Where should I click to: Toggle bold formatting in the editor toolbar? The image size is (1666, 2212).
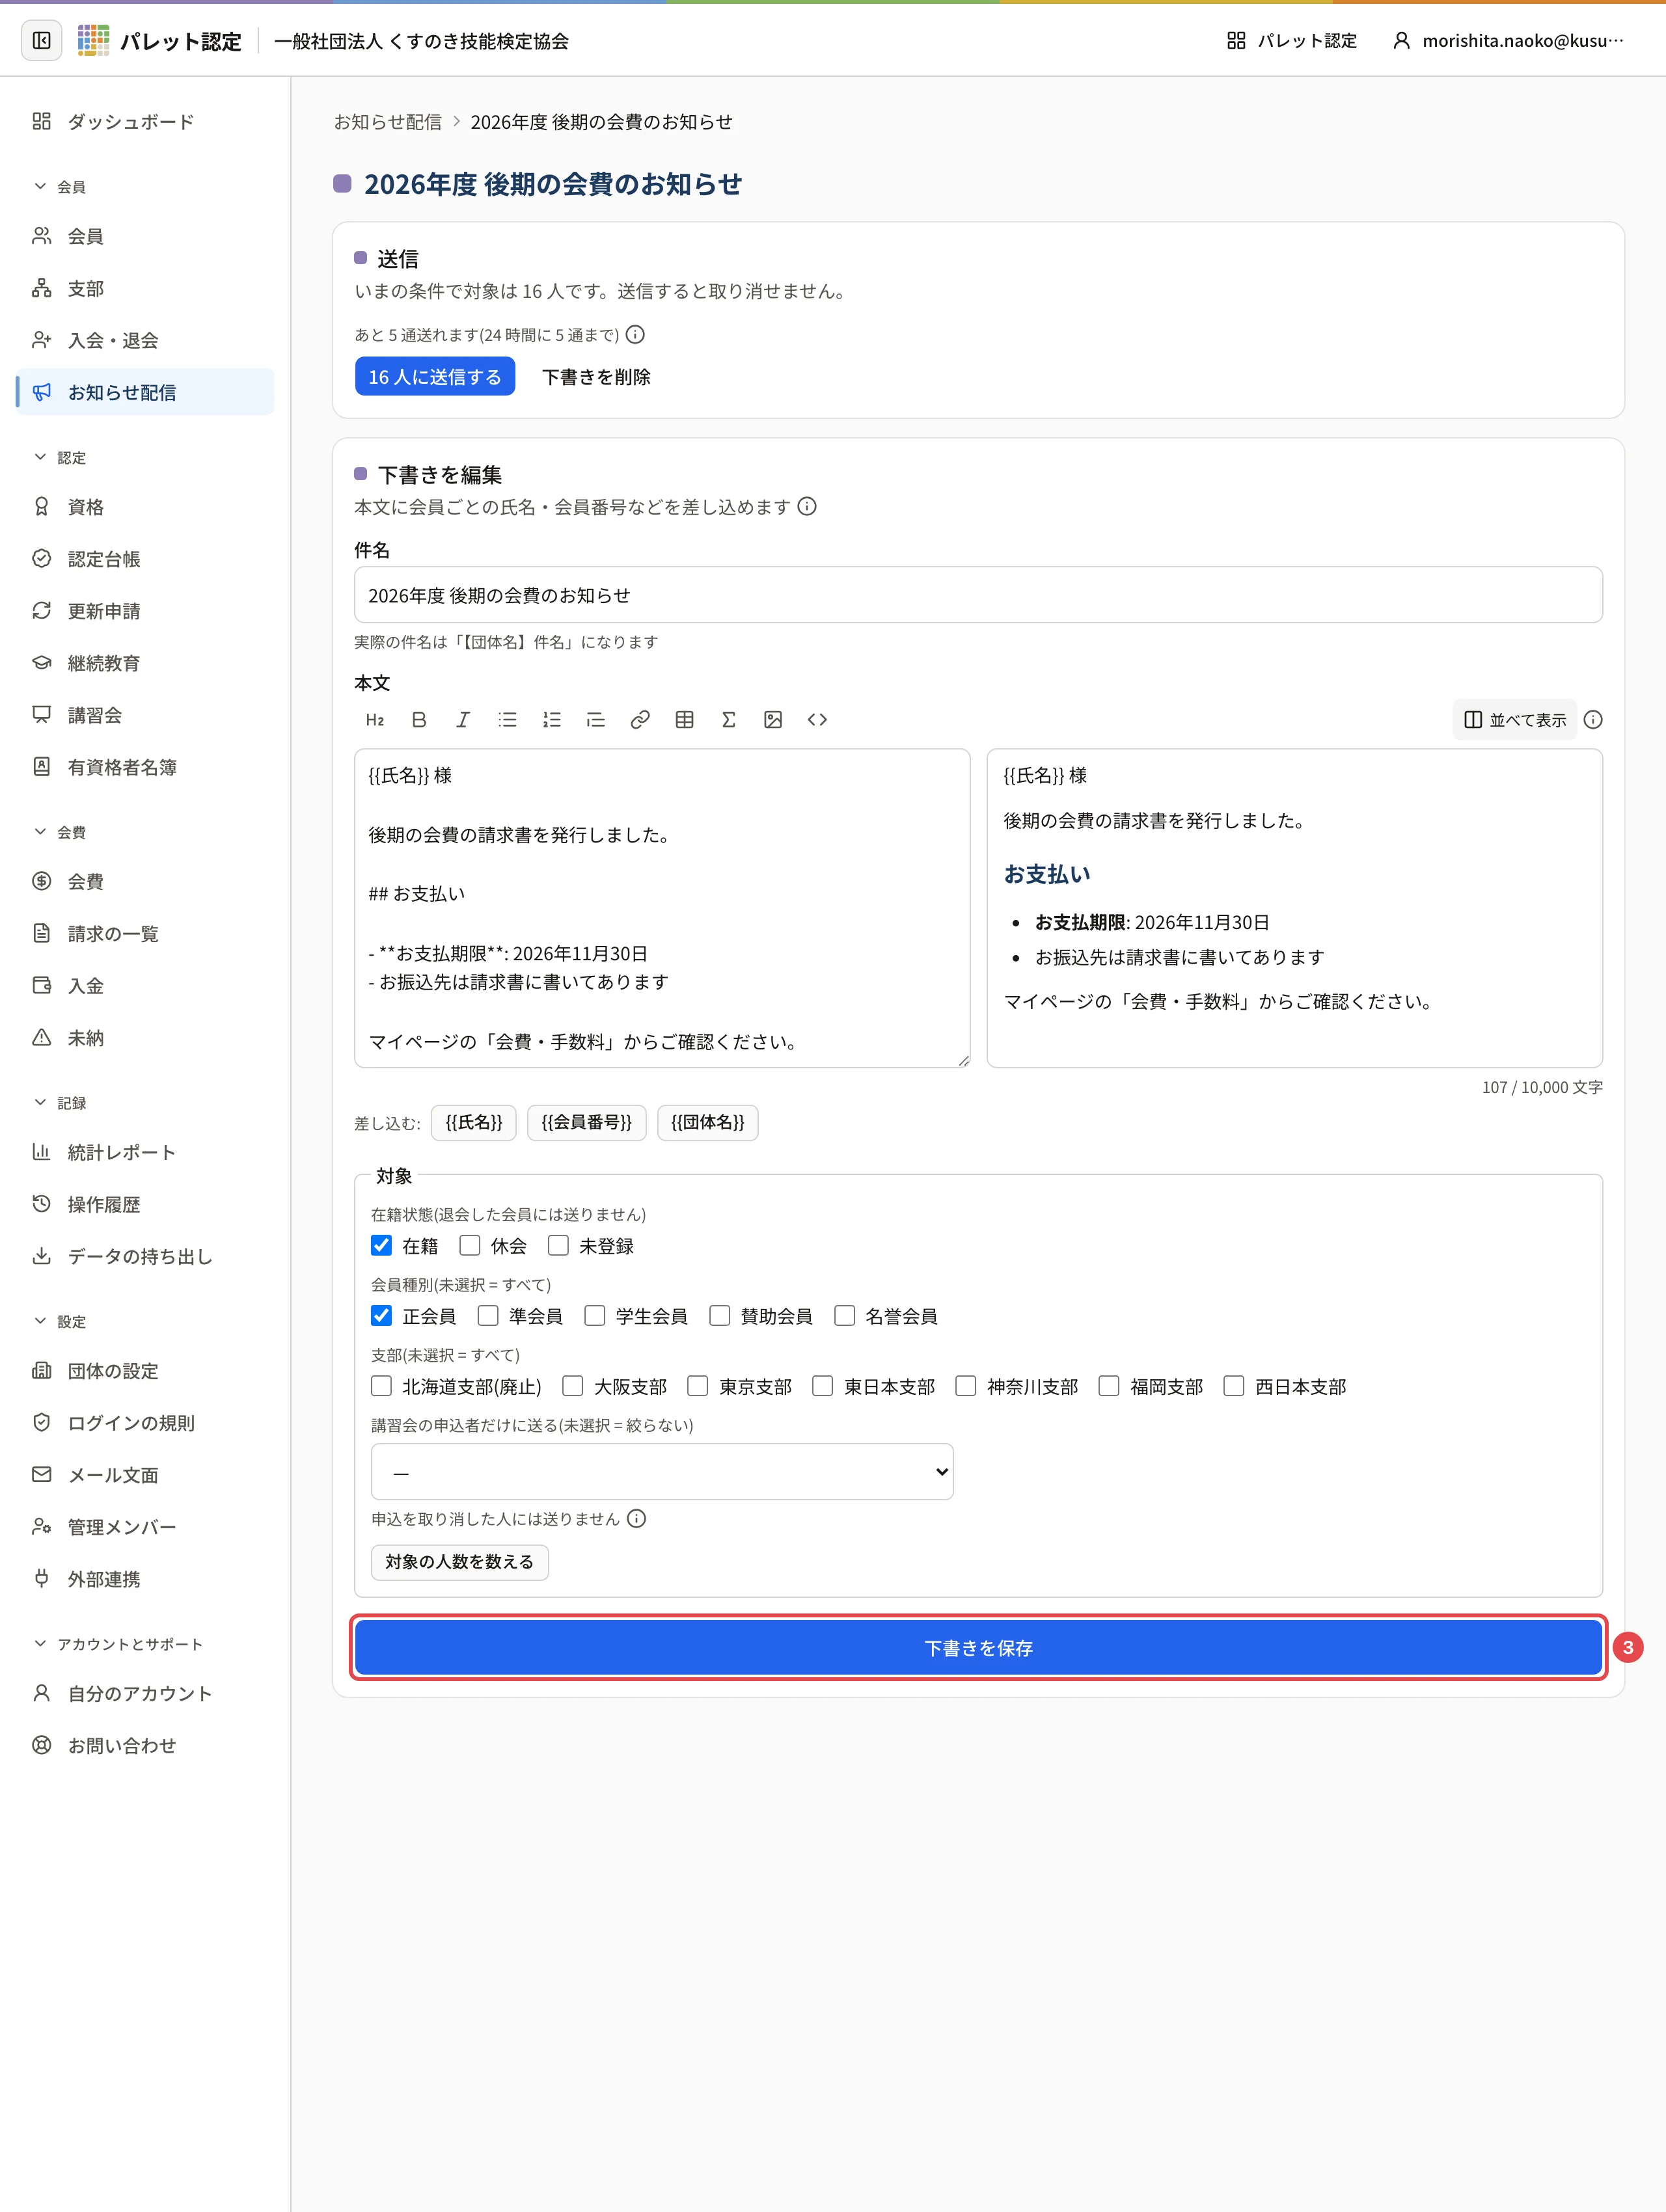(x=419, y=720)
